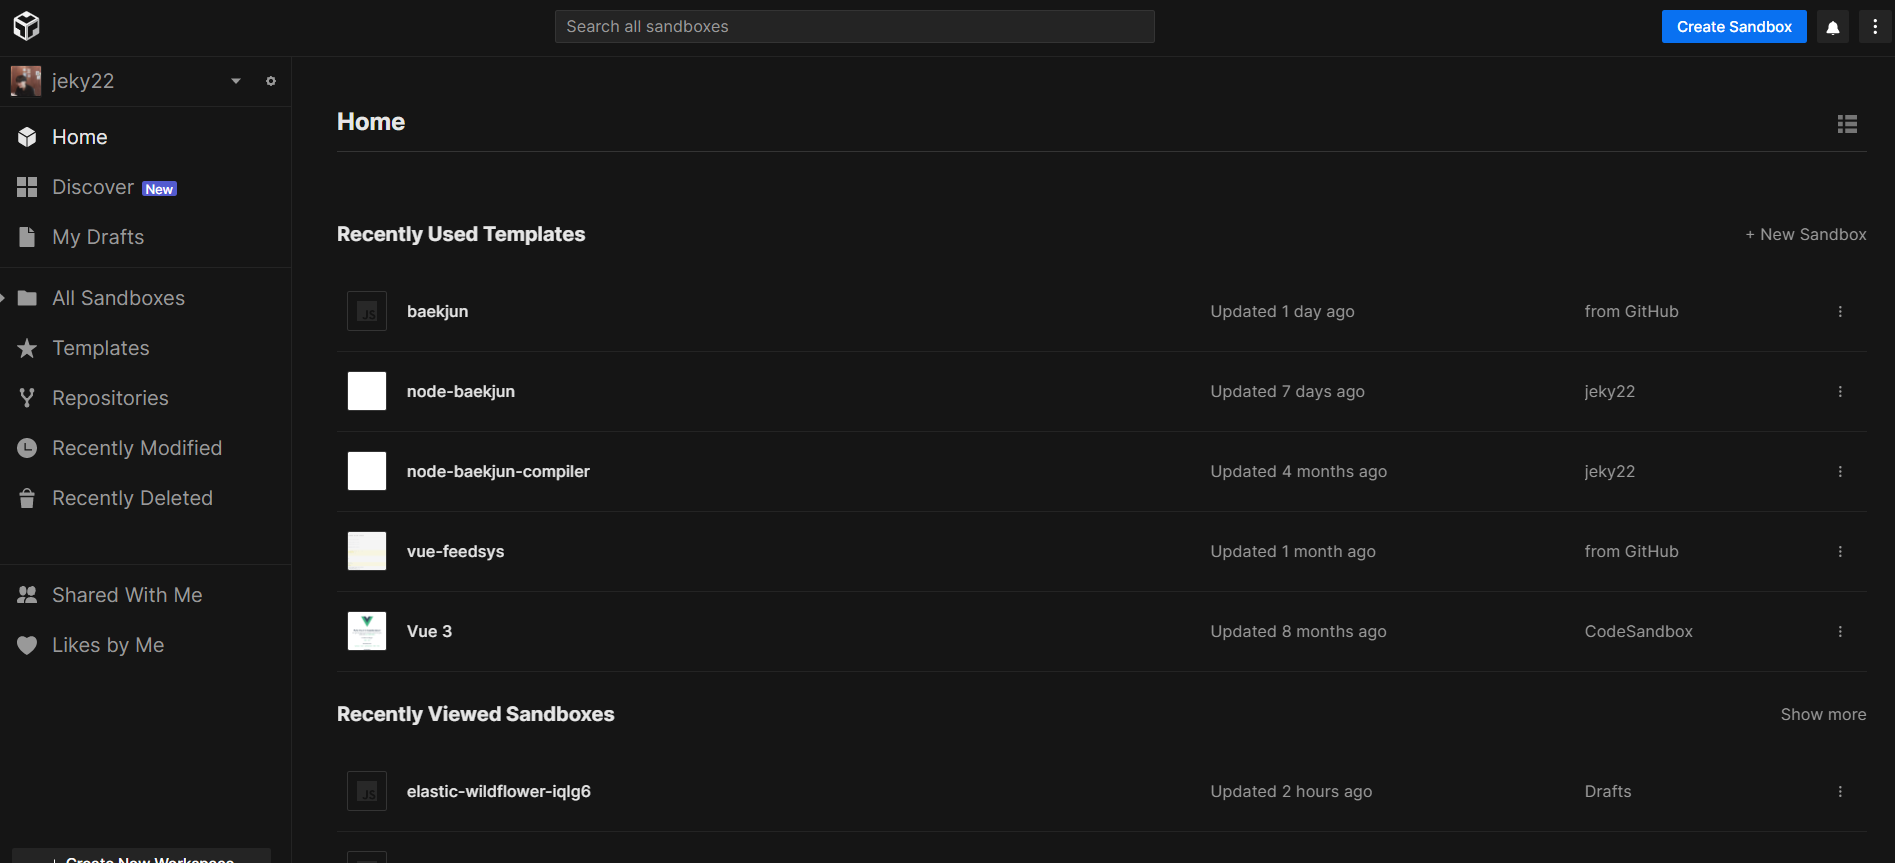Click the elastic-wildflower-iqlg6 JS thumbnail
The width and height of the screenshot is (1895, 863).
pos(367,791)
